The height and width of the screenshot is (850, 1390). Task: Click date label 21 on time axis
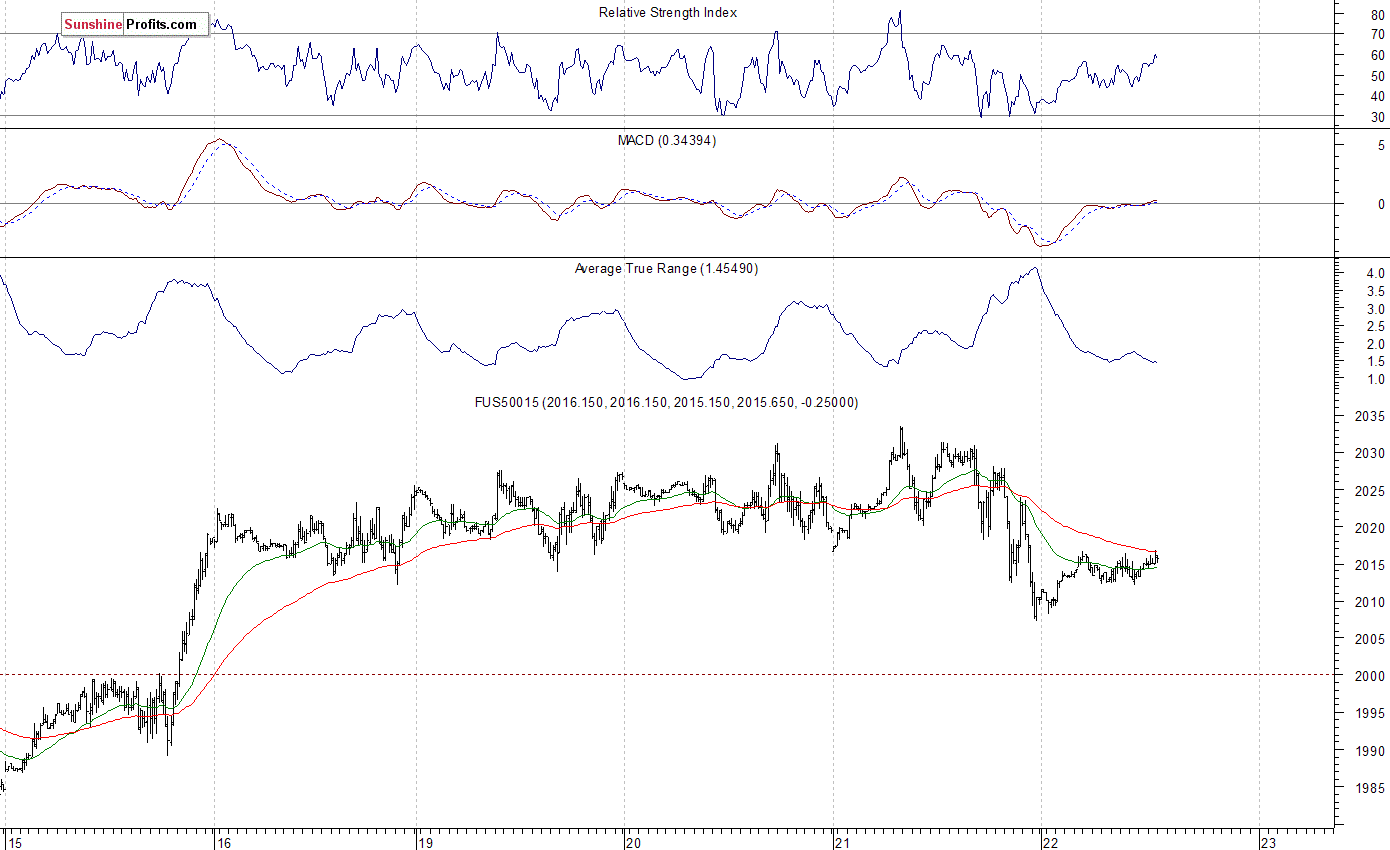tap(843, 842)
